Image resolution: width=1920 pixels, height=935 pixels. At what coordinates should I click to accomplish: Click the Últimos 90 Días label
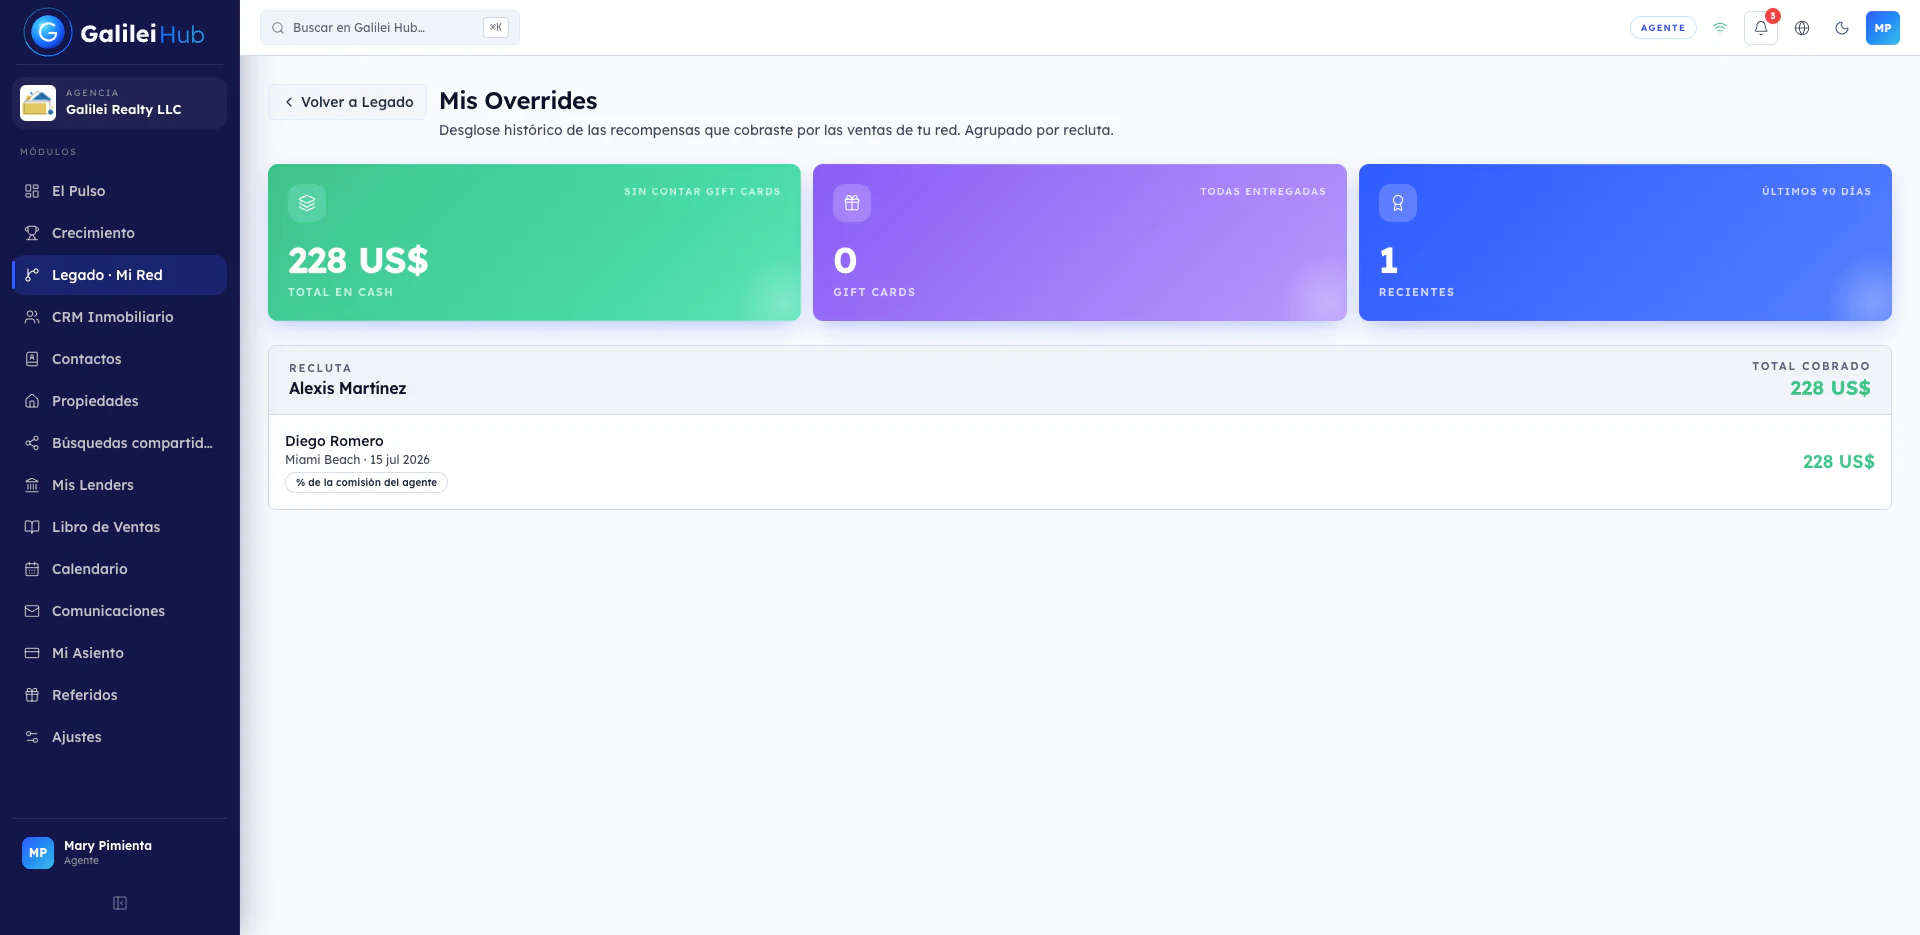click(x=1816, y=192)
